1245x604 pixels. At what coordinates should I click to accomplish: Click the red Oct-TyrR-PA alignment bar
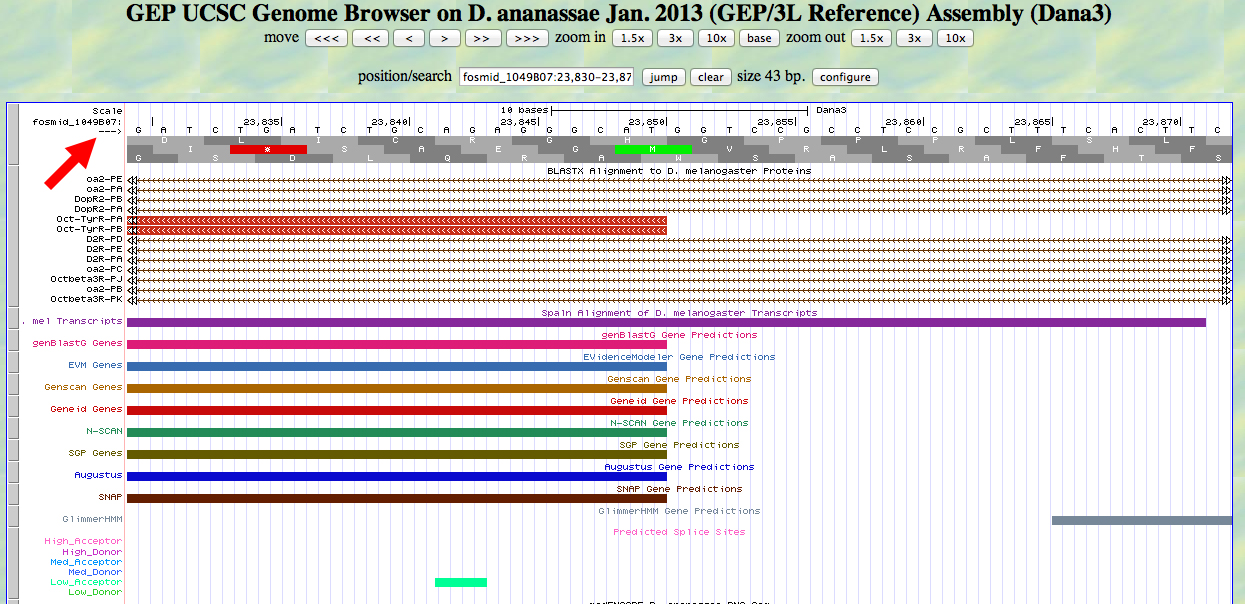(x=396, y=219)
